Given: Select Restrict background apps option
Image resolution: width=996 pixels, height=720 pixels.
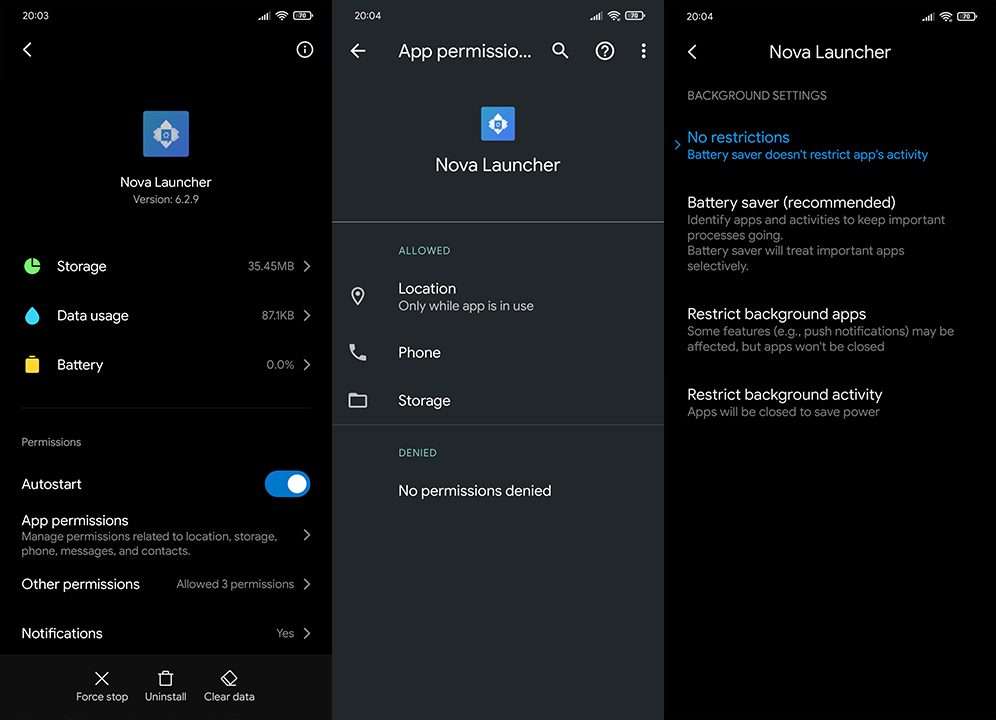Looking at the screenshot, I should pos(830,329).
